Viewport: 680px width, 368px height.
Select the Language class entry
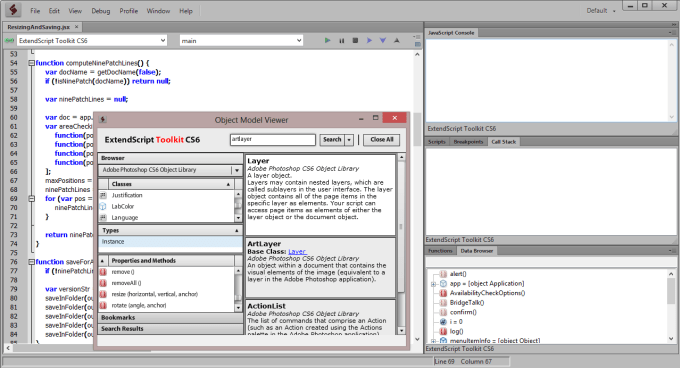[x=124, y=218]
